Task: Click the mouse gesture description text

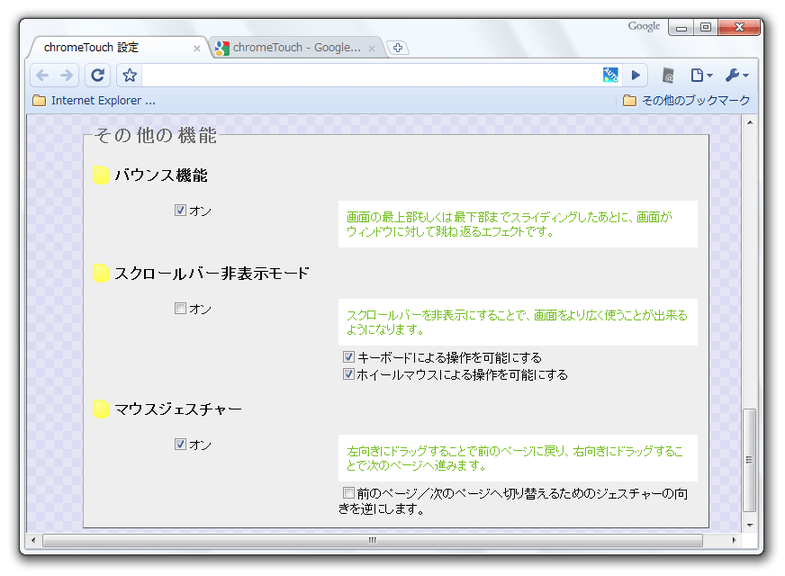Action: 515,458
